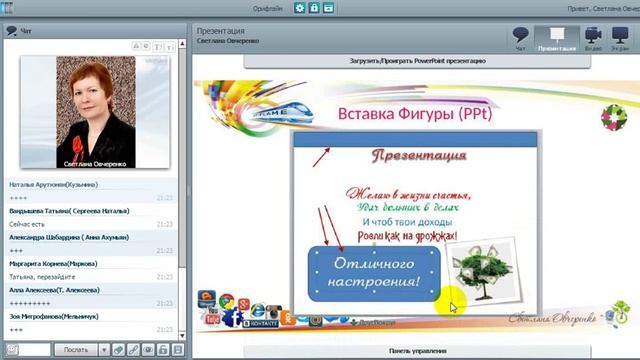Open the dropdown arrow next to Послать

click(x=104, y=350)
